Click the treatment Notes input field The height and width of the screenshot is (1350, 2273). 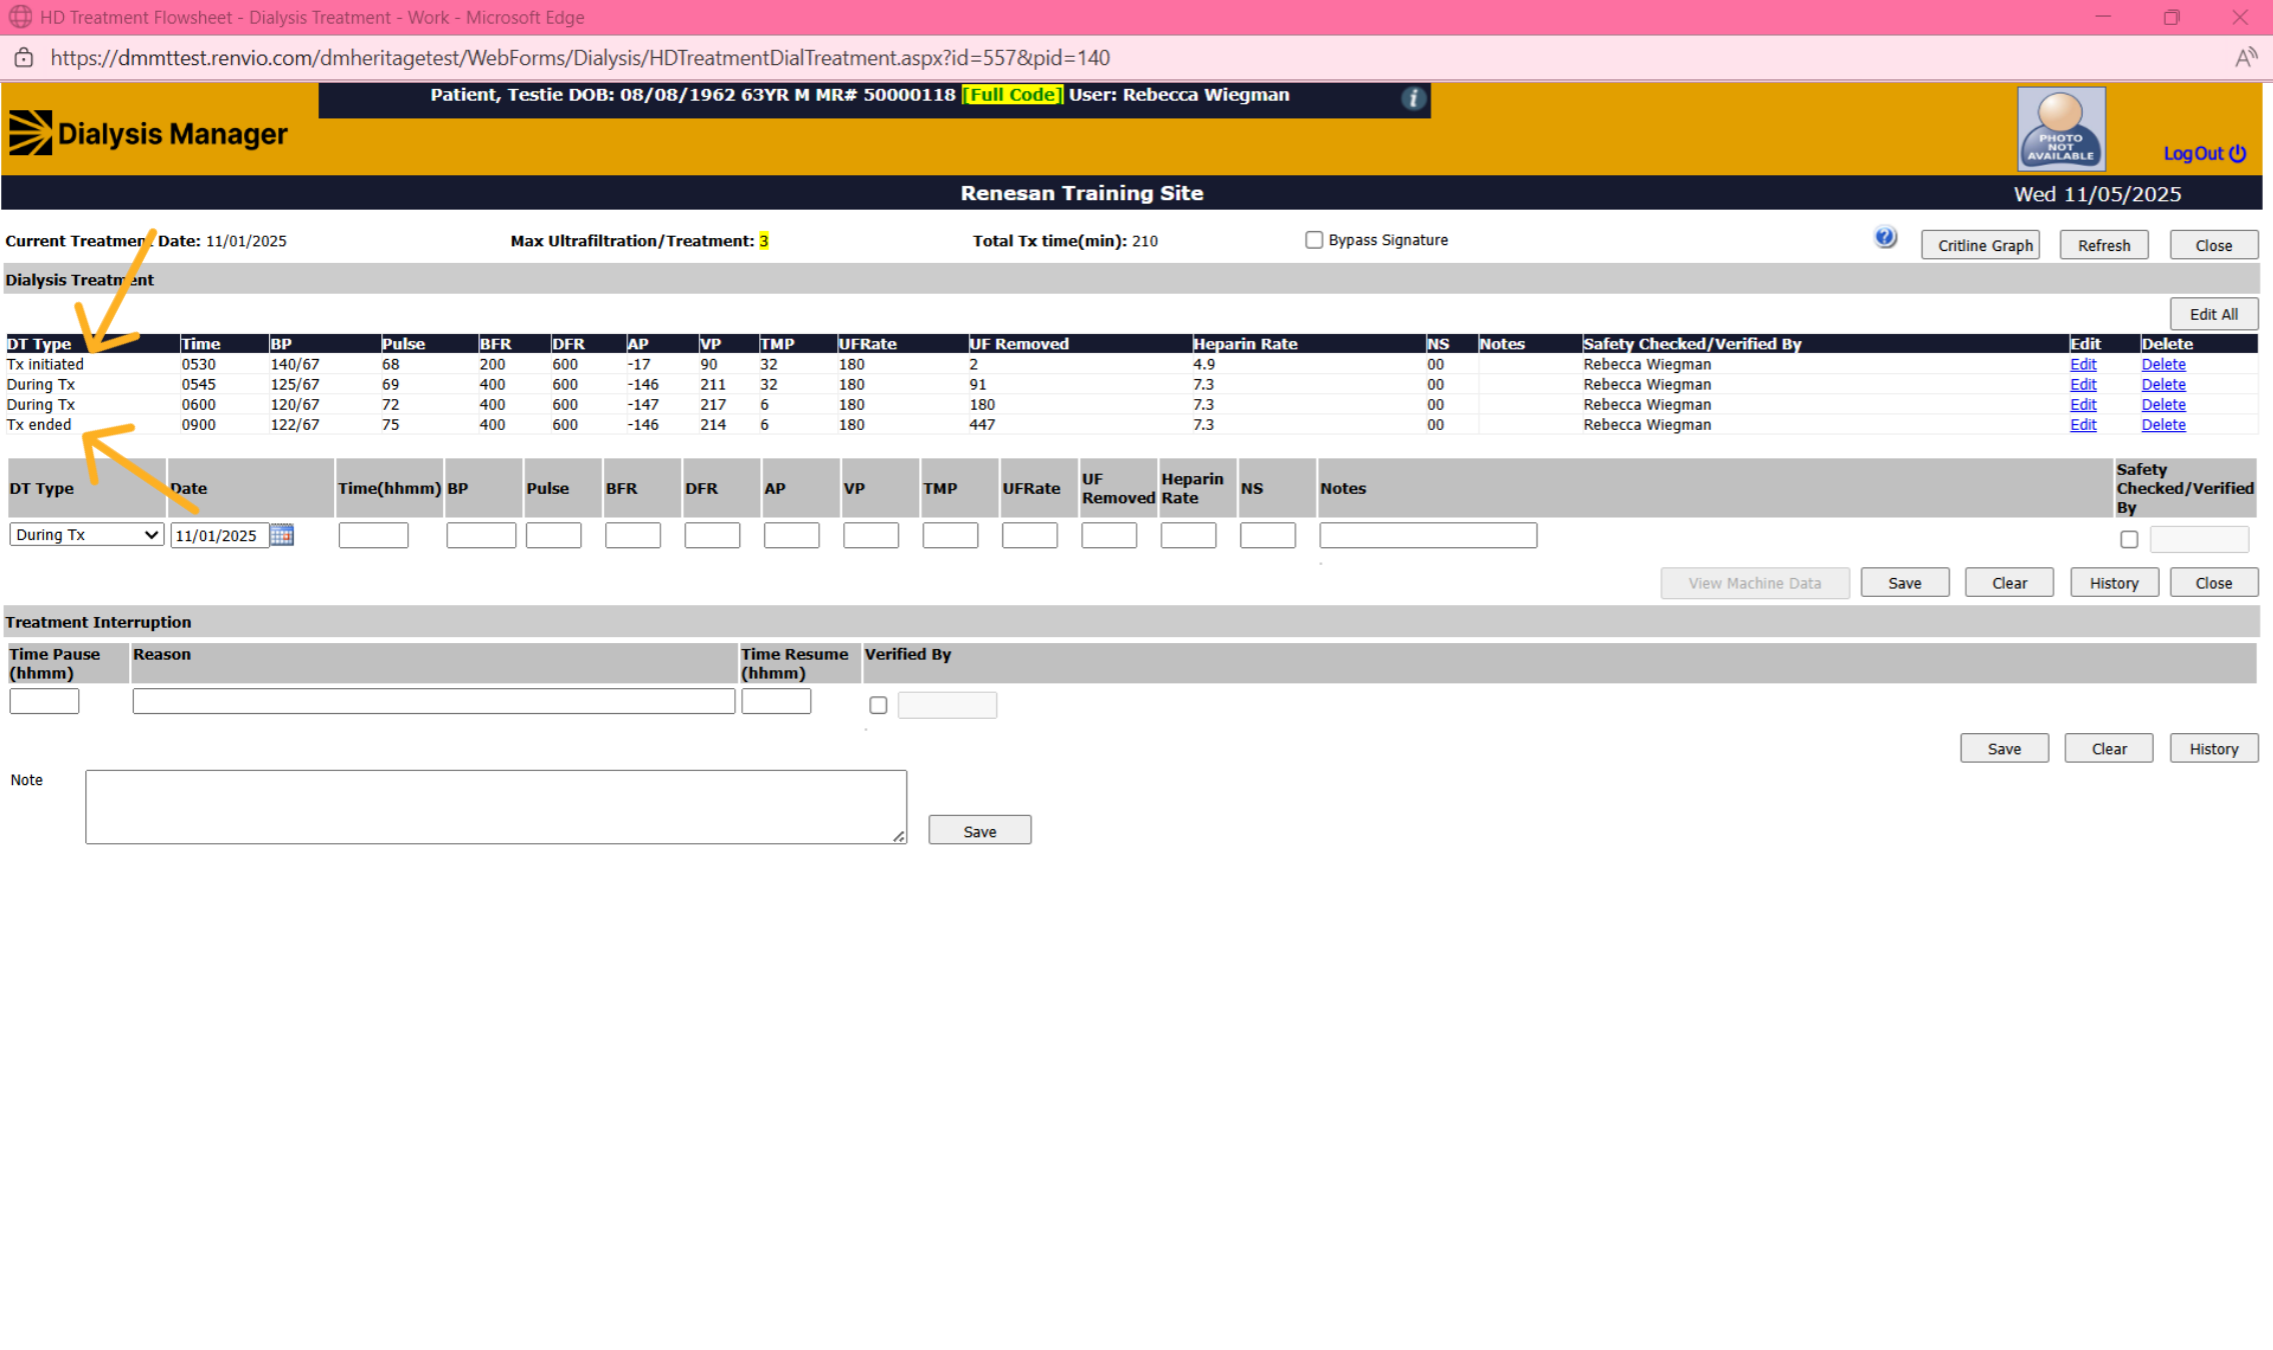[1428, 535]
